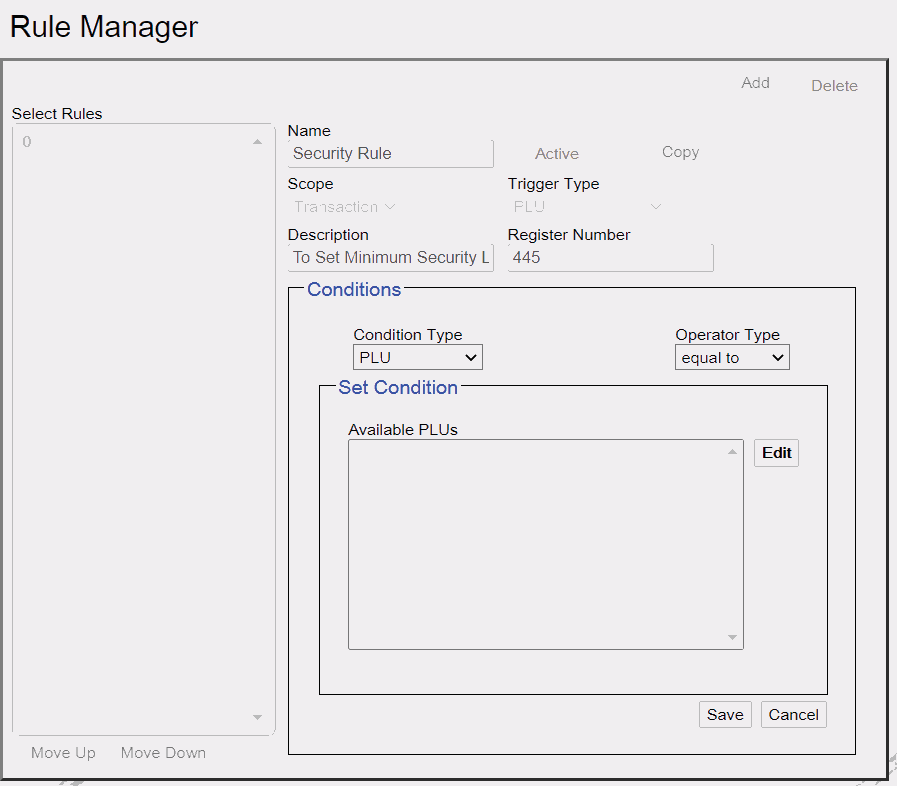This screenshot has width=897, height=786.
Task: Save the rule conditions
Action: pyautogui.click(x=725, y=714)
